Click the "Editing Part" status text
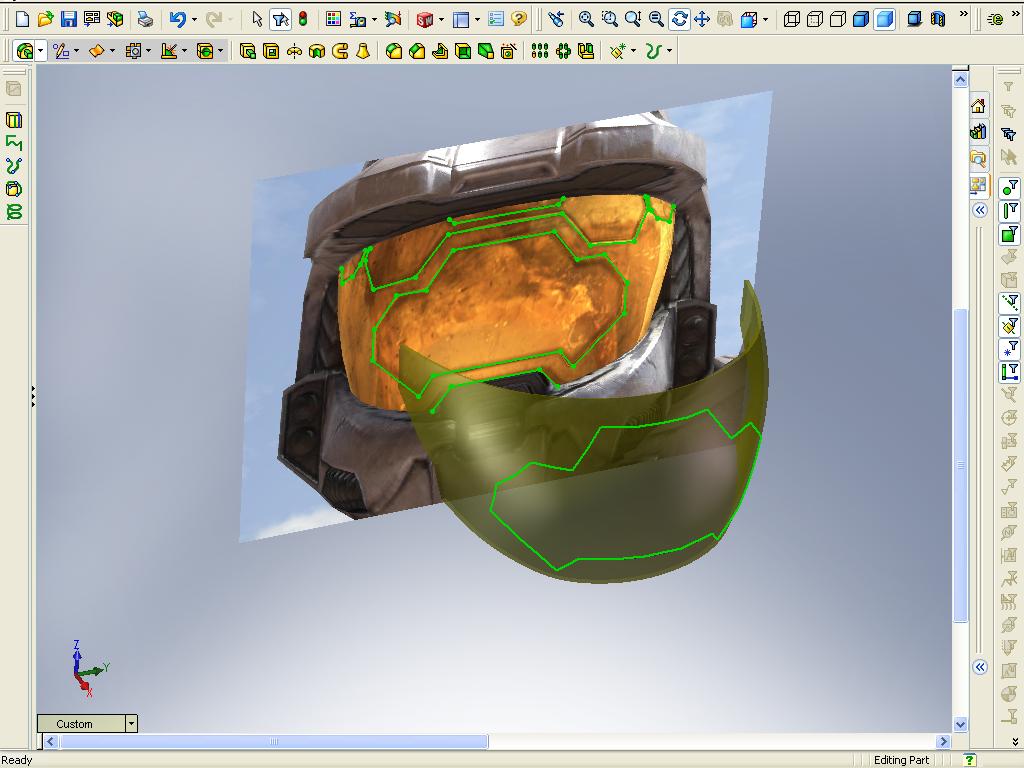Image resolution: width=1024 pixels, height=768 pixels. (x=901, y=760)
